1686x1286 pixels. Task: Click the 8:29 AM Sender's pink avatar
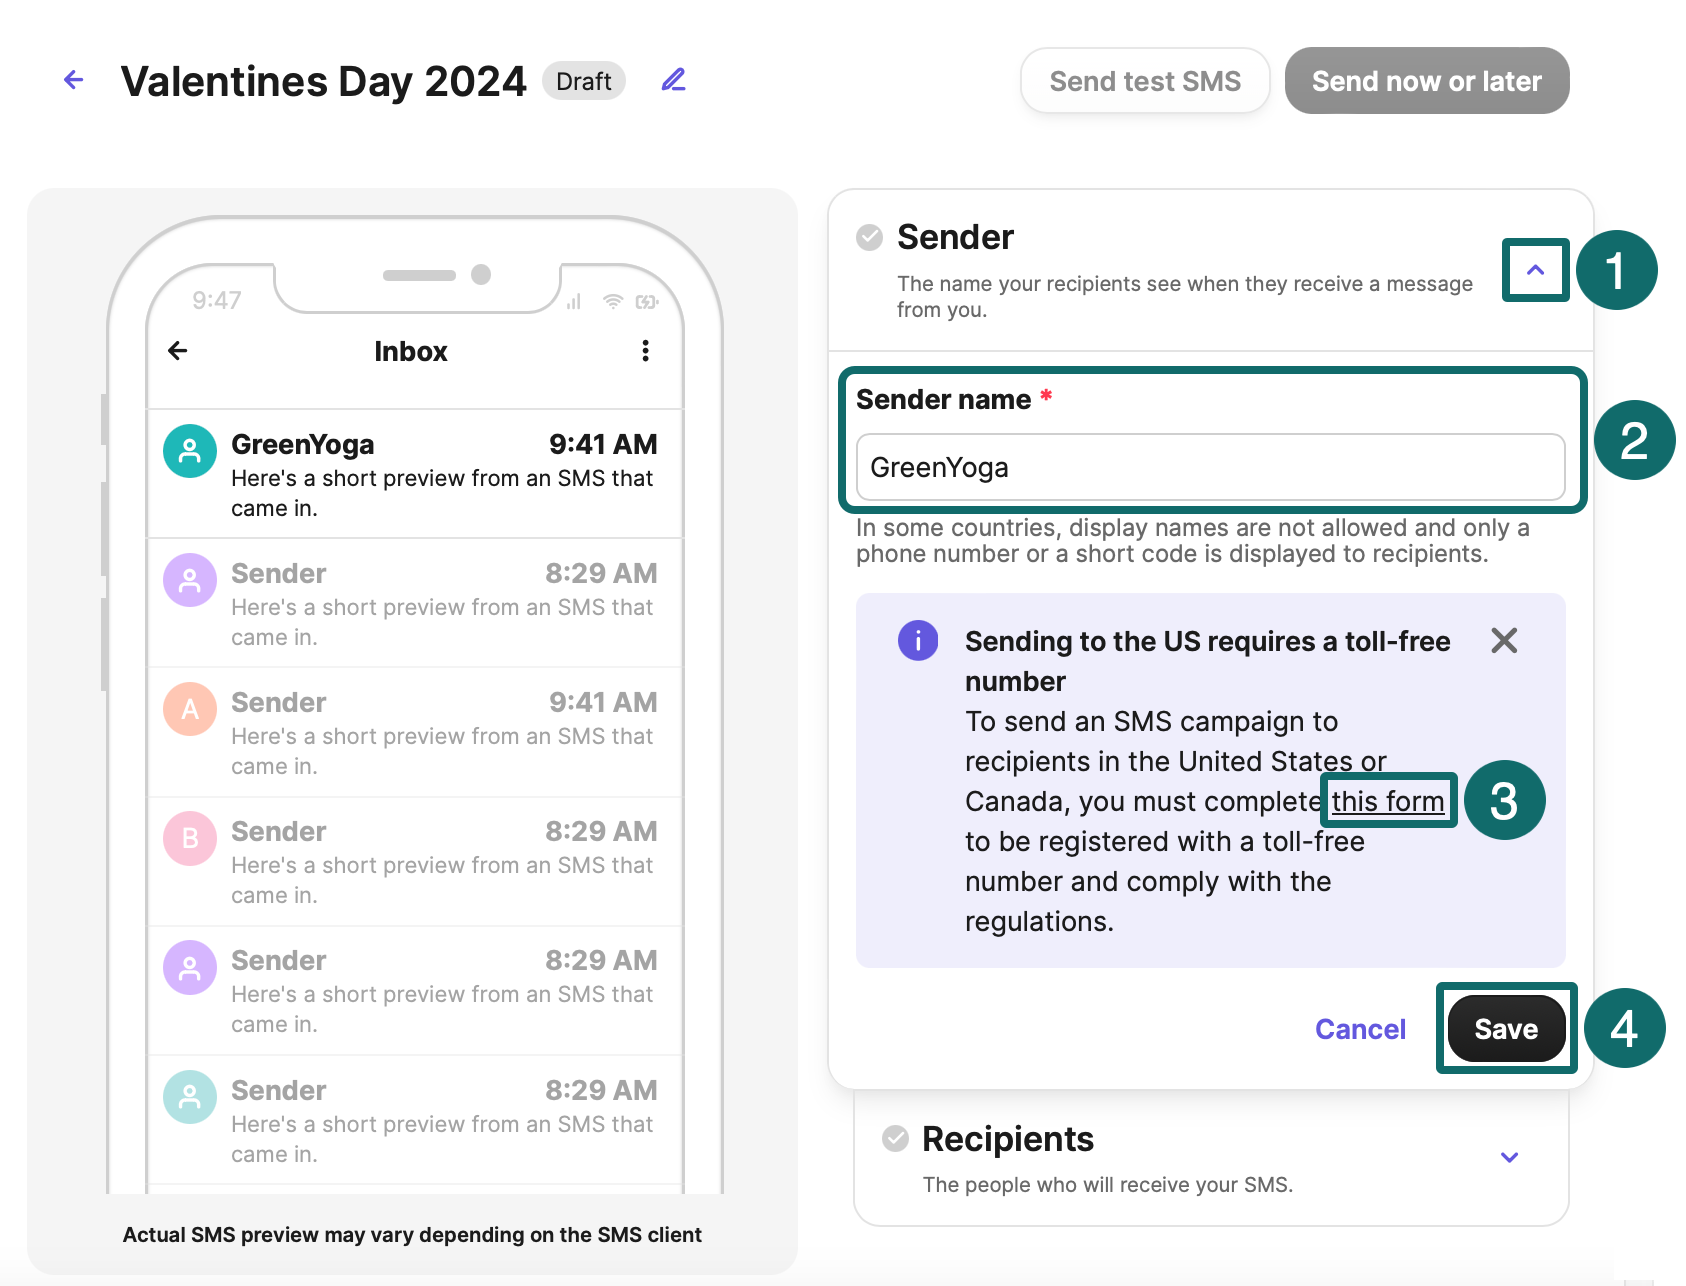click(189, 838)
